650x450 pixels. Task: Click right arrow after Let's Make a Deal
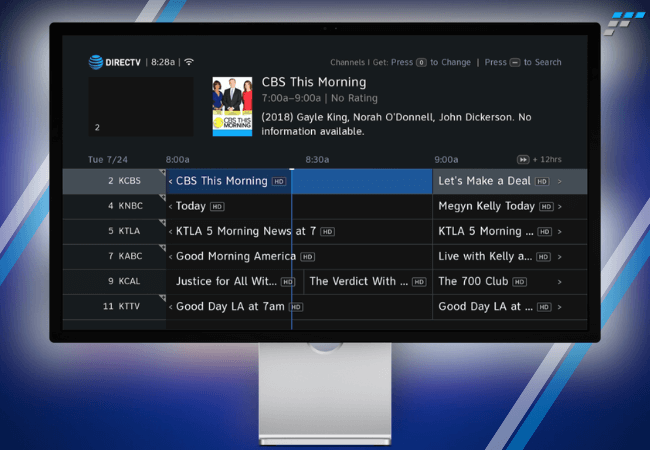click(x=560, y=181)
